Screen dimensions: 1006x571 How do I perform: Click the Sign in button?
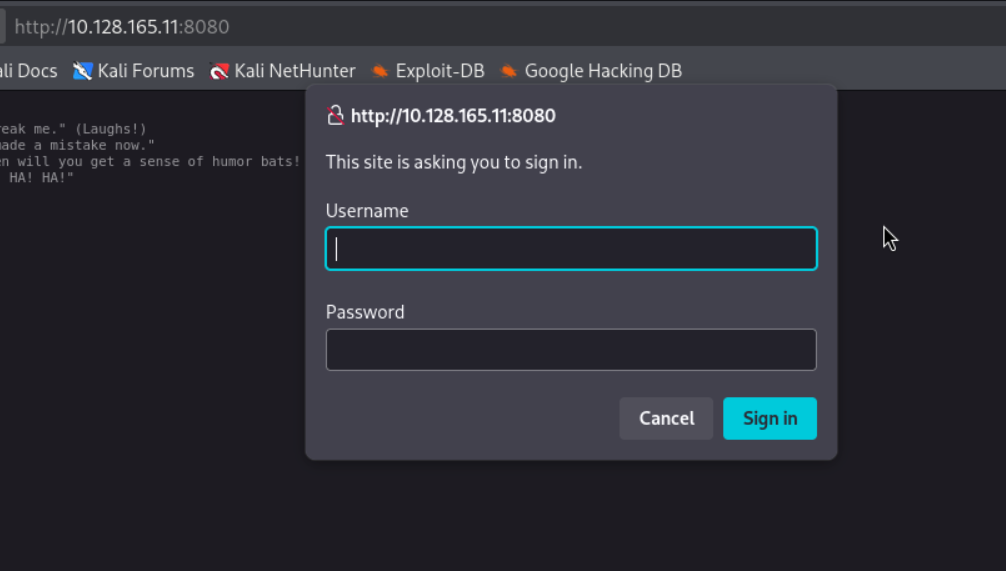(x=769, y=418)
